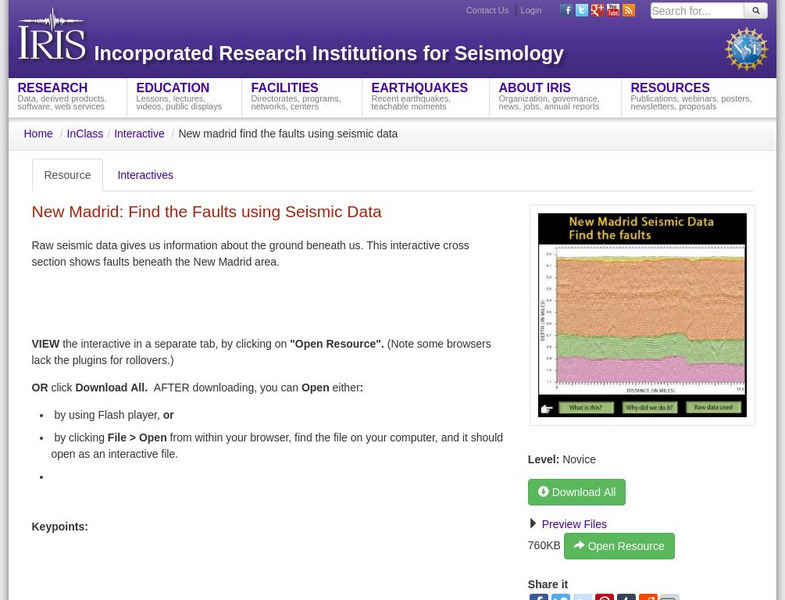Open the IRIS Twitter icon in header
This screenshot has width=785, height=600.
[x=582, y=10]
